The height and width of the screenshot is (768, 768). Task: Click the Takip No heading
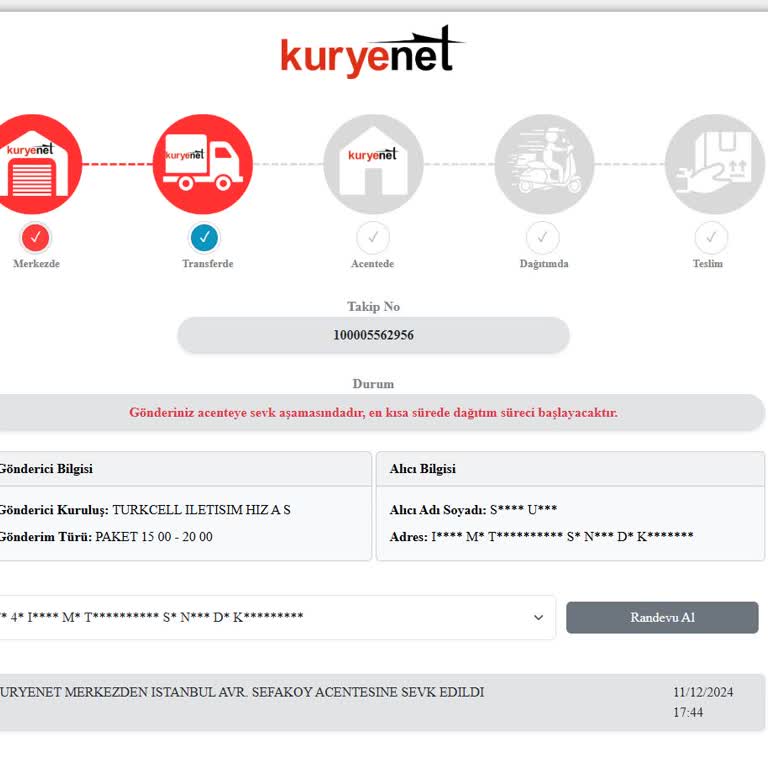[373, 307]
